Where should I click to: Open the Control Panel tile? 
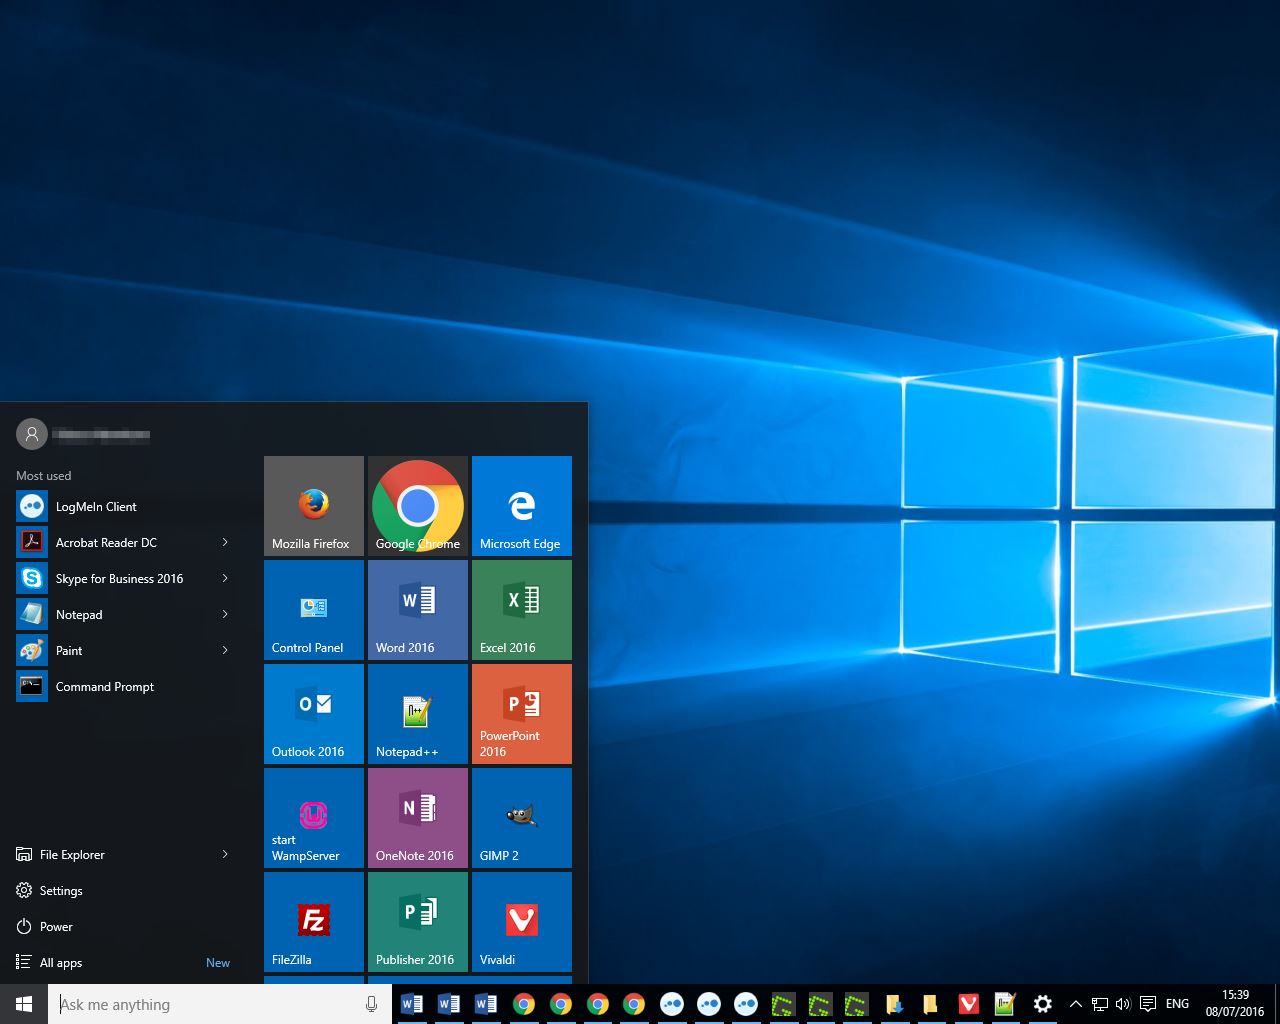click(x=314, y=610)
